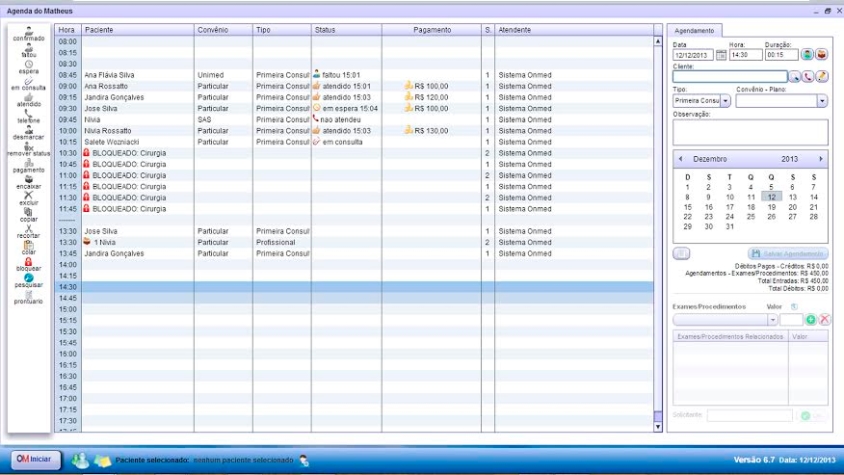This screenshot has width=844, height=475.
Task: Switch to the Agendamento tab
Action: point(694,31)
